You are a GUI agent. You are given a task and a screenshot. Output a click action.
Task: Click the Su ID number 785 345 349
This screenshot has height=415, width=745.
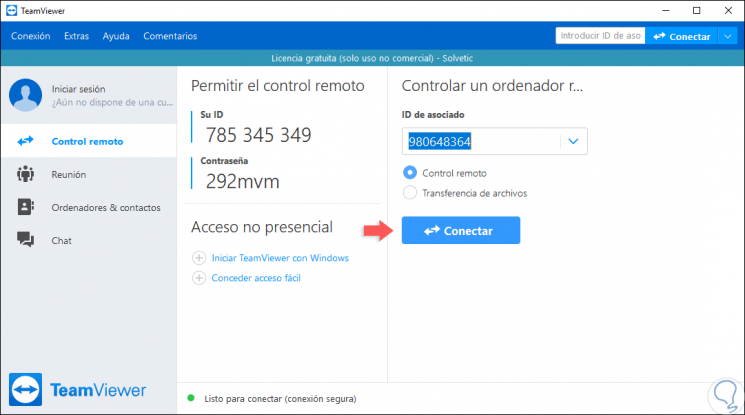[x=258, y=135]
